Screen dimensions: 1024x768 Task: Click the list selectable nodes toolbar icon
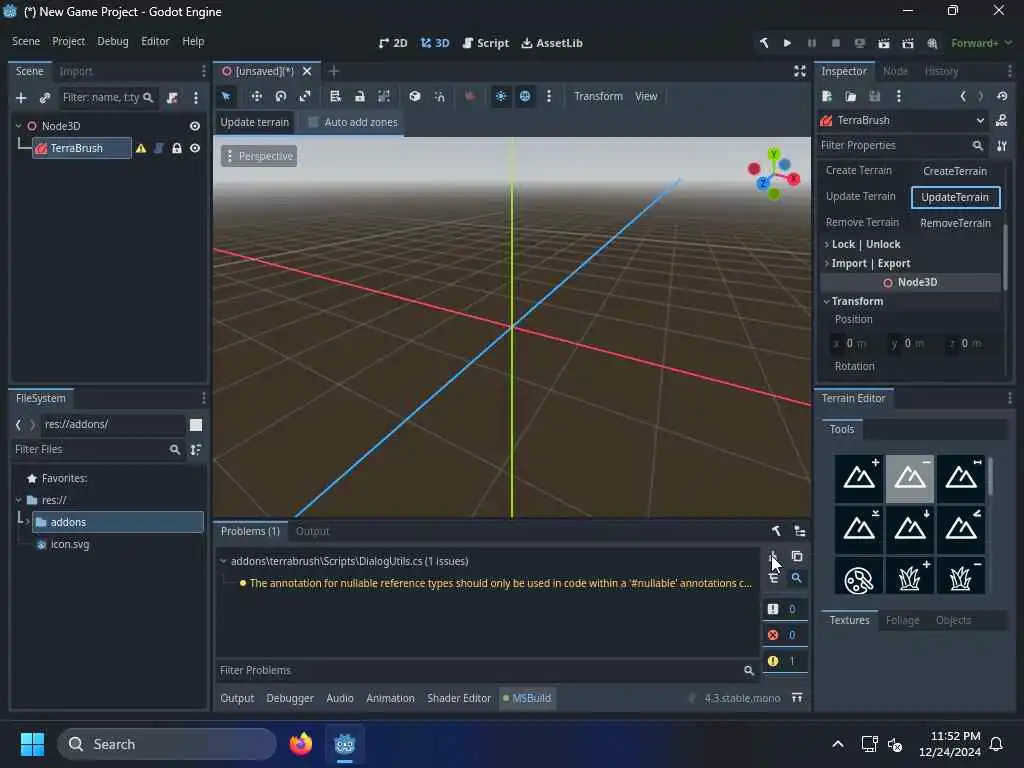point(335,96)
